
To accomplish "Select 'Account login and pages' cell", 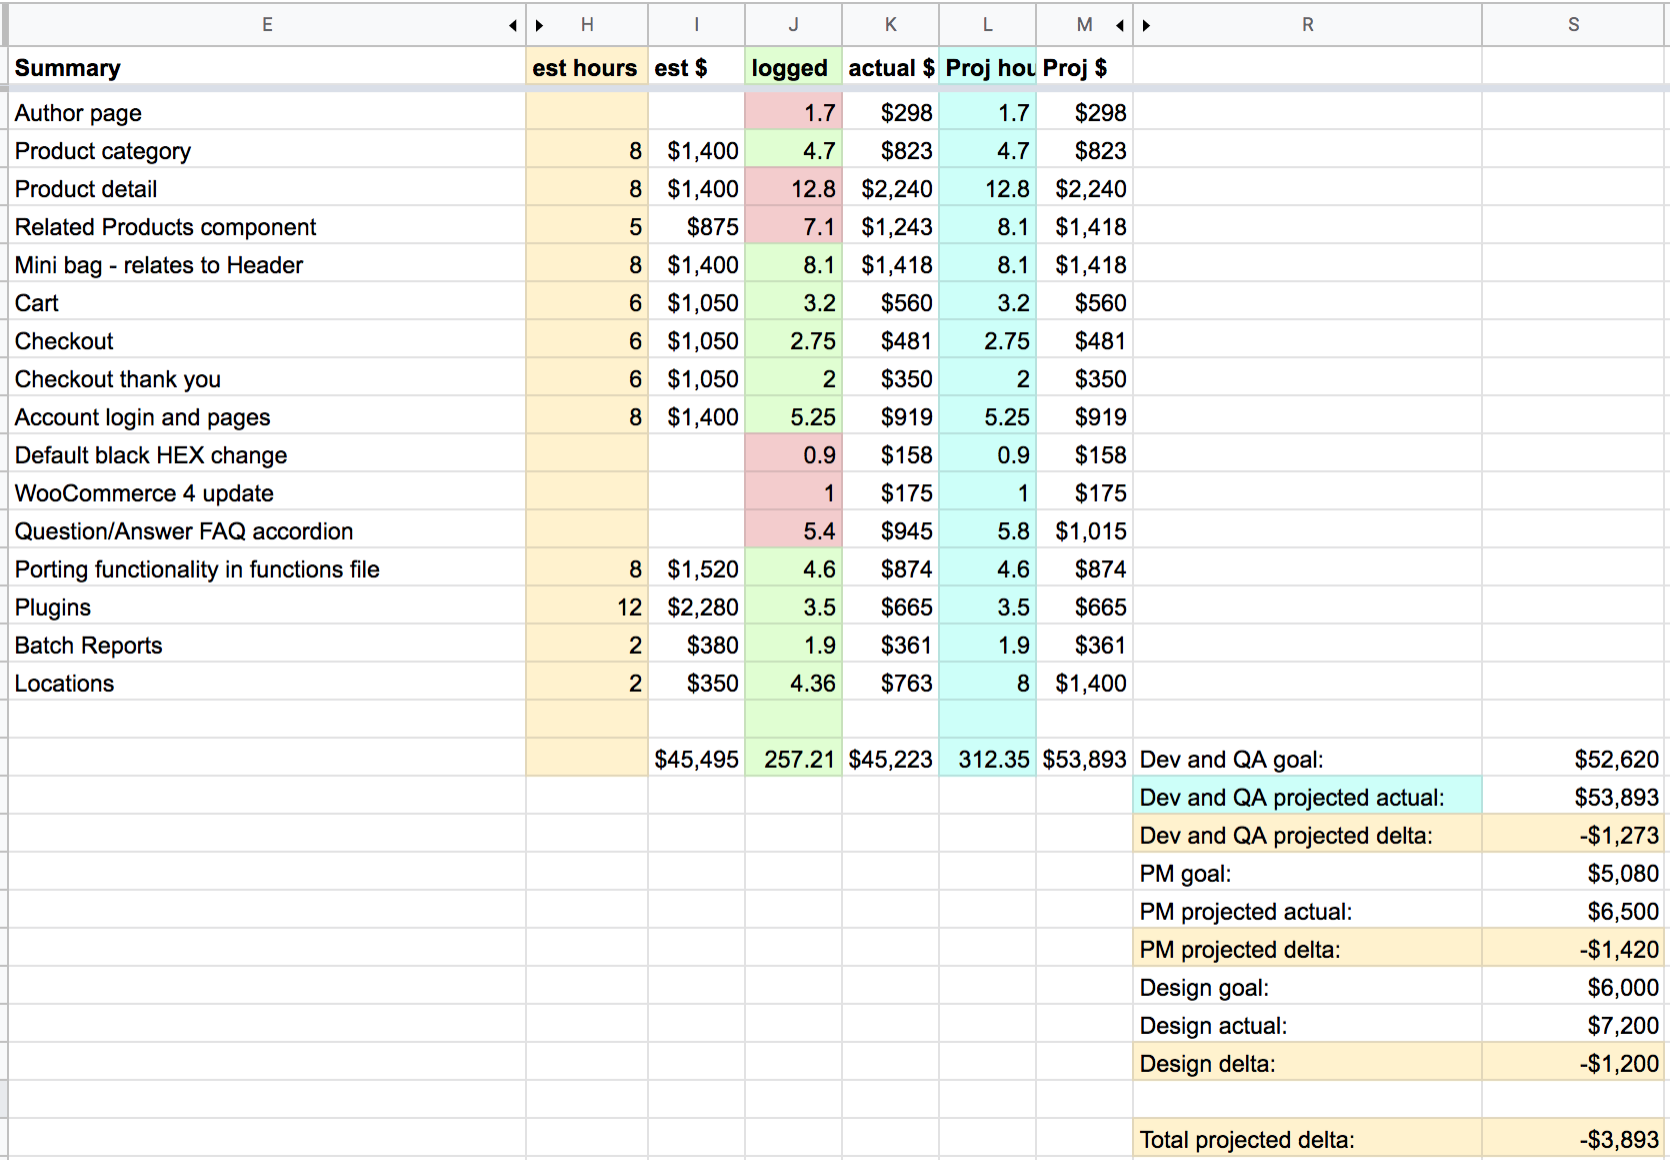I will (x=267, y=416).
